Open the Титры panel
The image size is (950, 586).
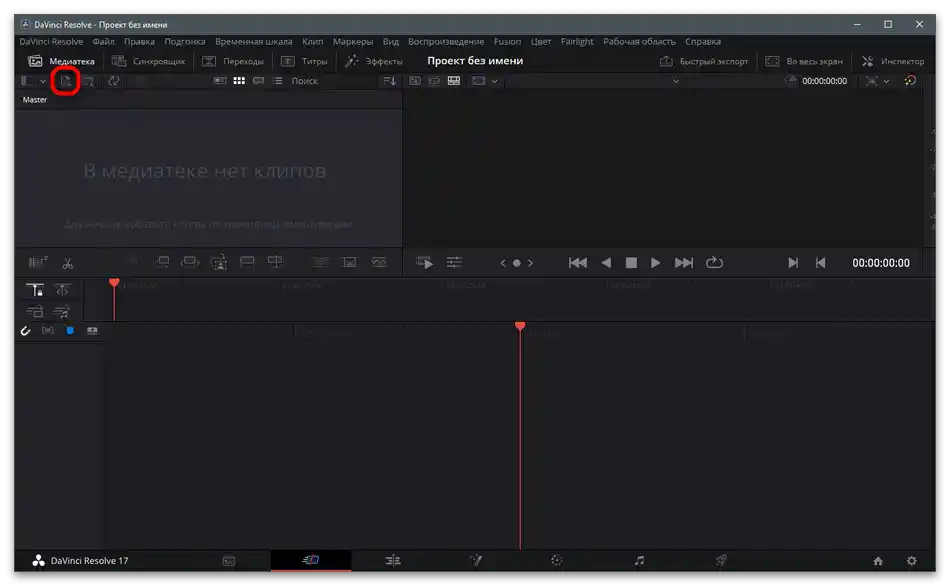tap(304, 61)
